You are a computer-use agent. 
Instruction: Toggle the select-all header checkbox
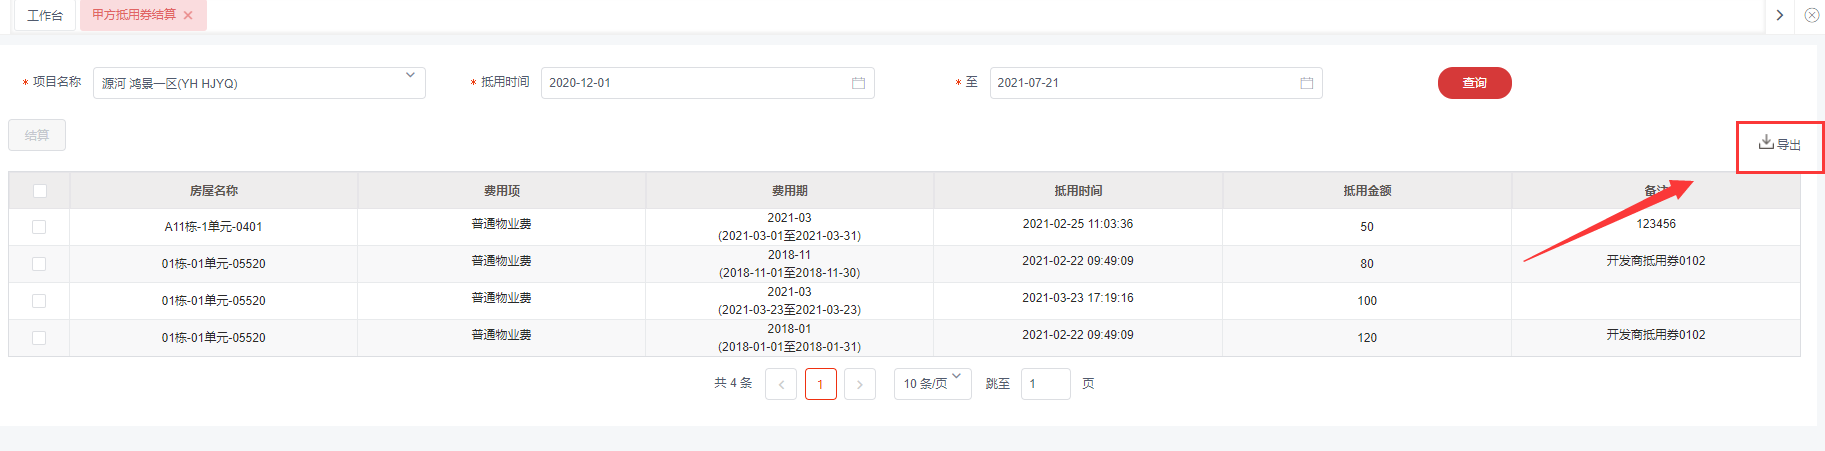tap(39, 191)
